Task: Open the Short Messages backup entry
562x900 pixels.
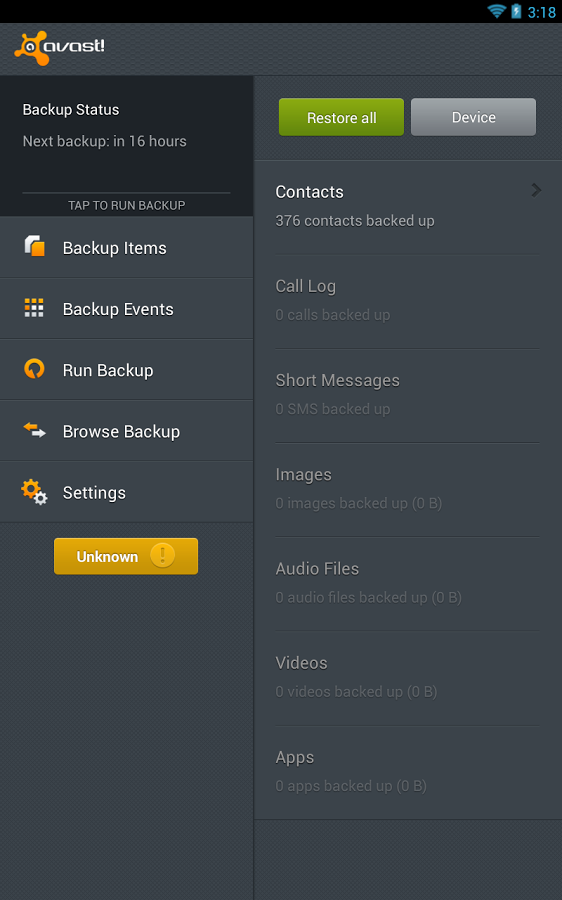Action: pyautogui.click(x=408, y=396)
